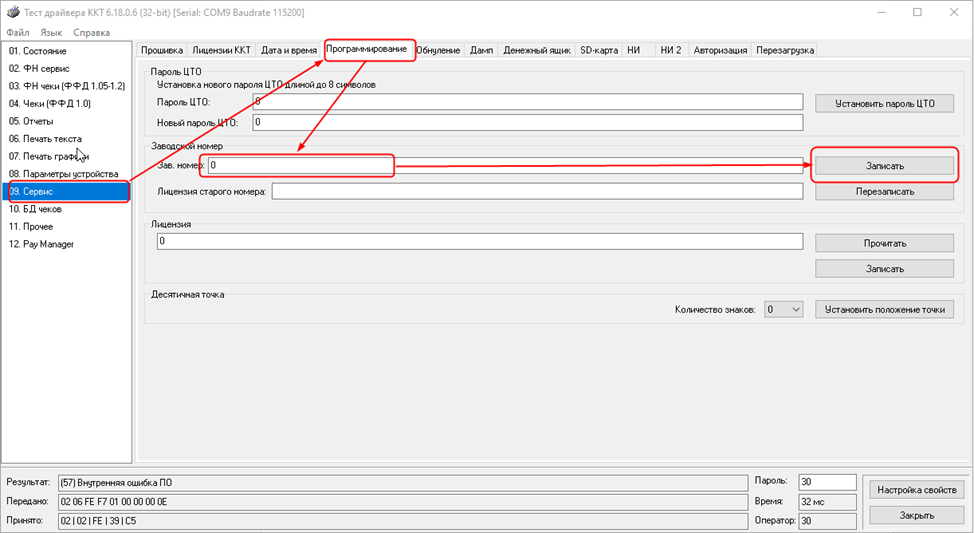
Task: Click the printer app icon in title bar
Action: pos(12,12)
